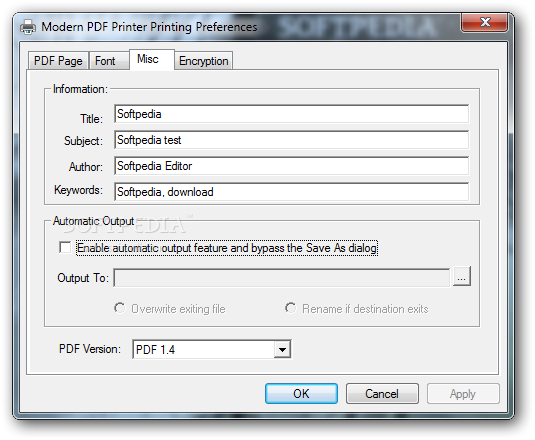Click the Cancel button
The height and width of the screenshot is (440, 535).
[382, 394]
